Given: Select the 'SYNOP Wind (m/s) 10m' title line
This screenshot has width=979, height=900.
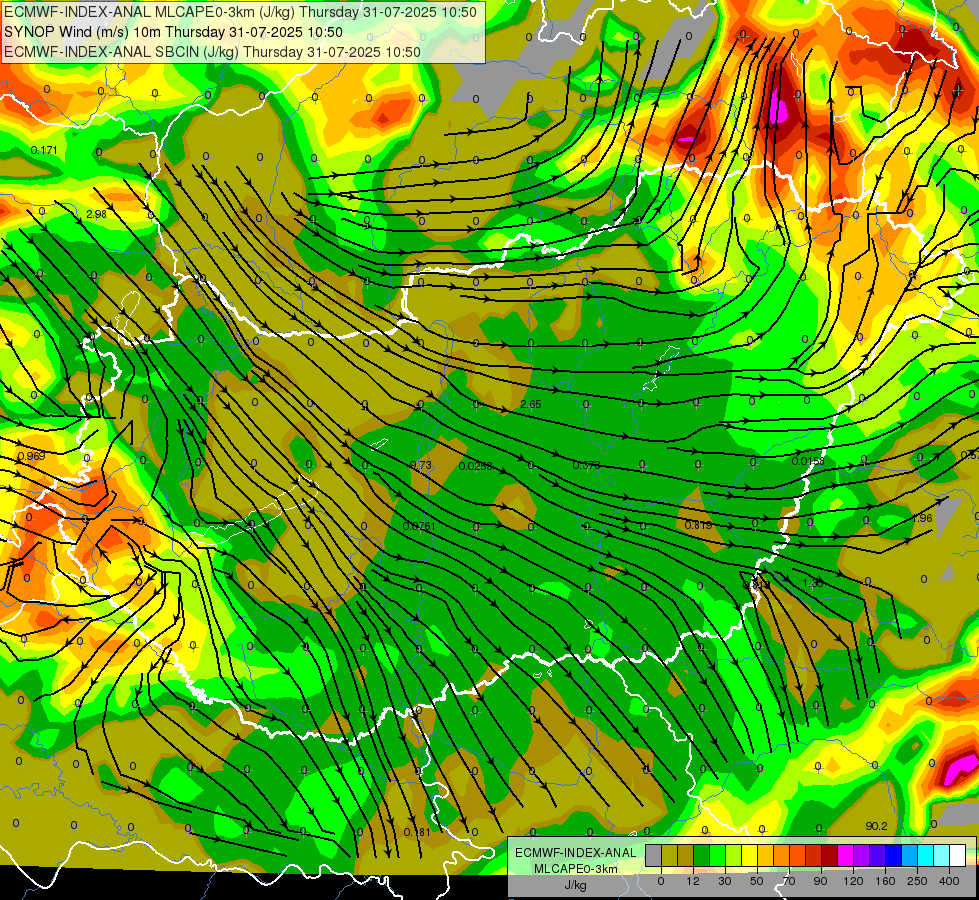Looking at the screenshot, I should tap(173, 32).
